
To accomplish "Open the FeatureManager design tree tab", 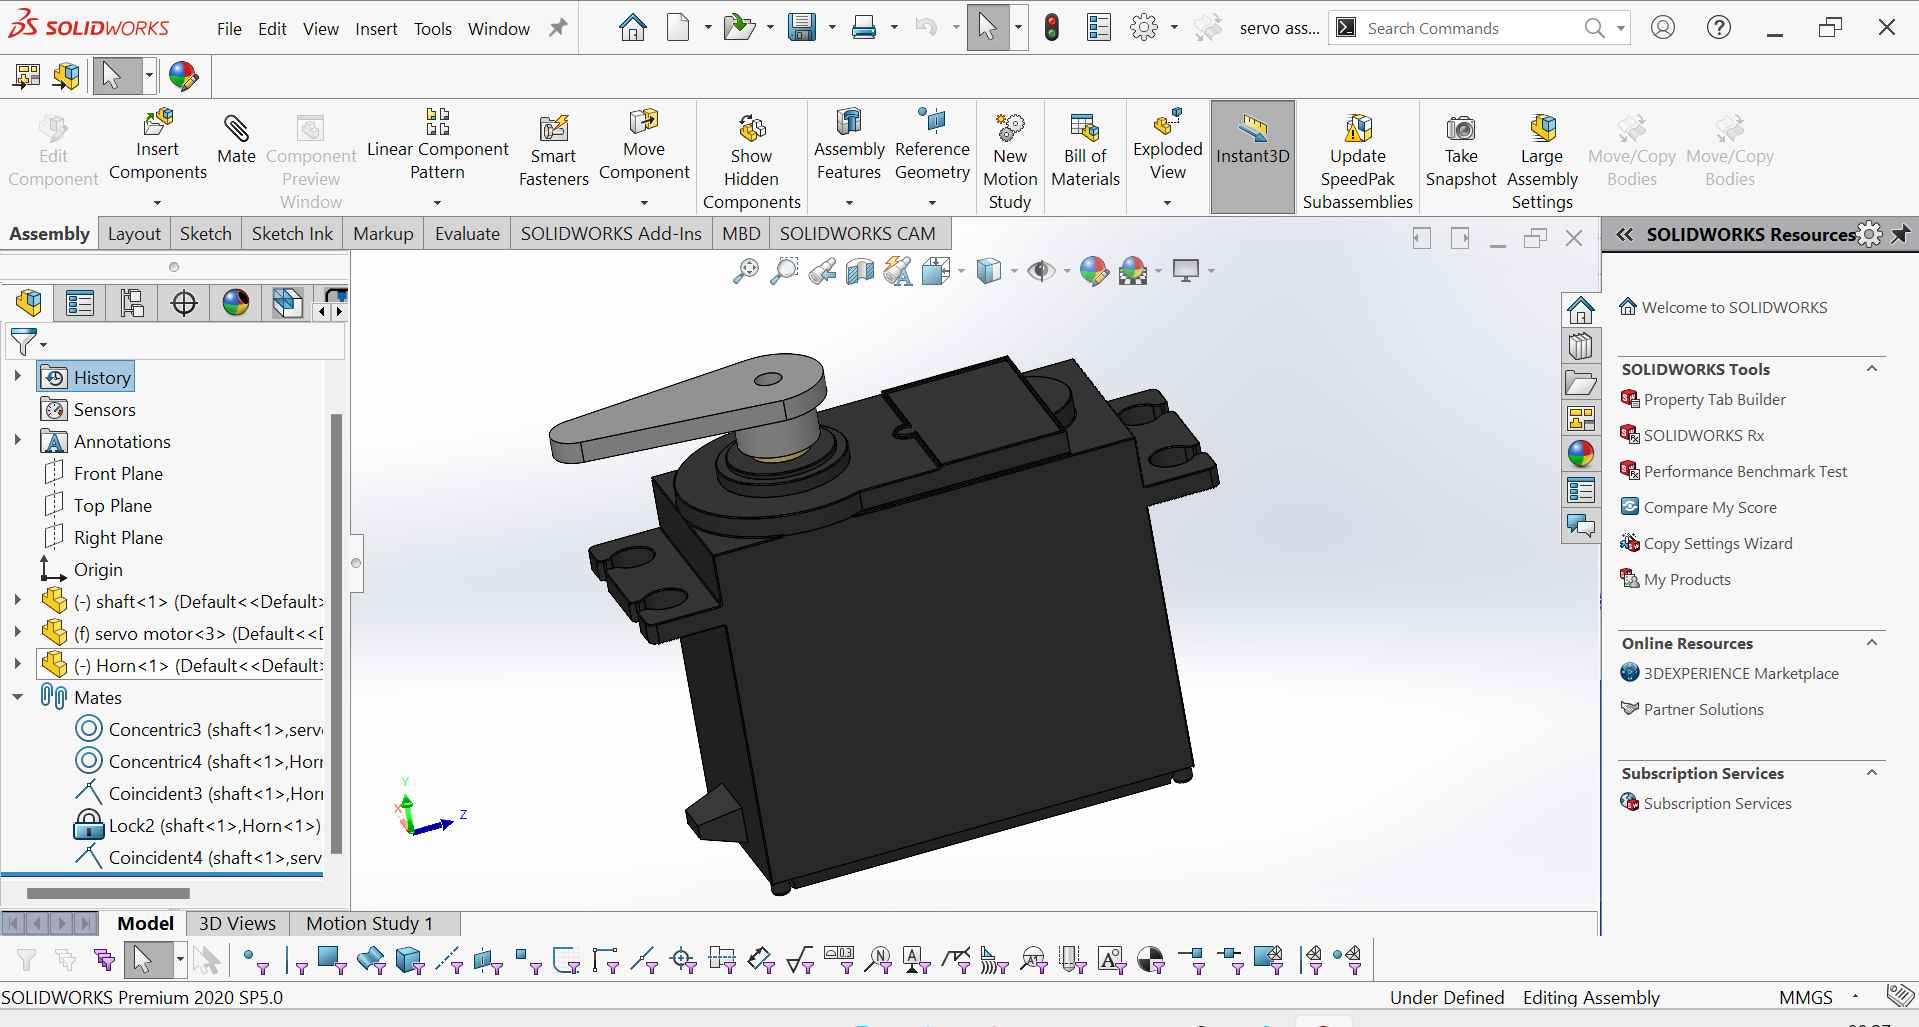I will click(29, 302).
